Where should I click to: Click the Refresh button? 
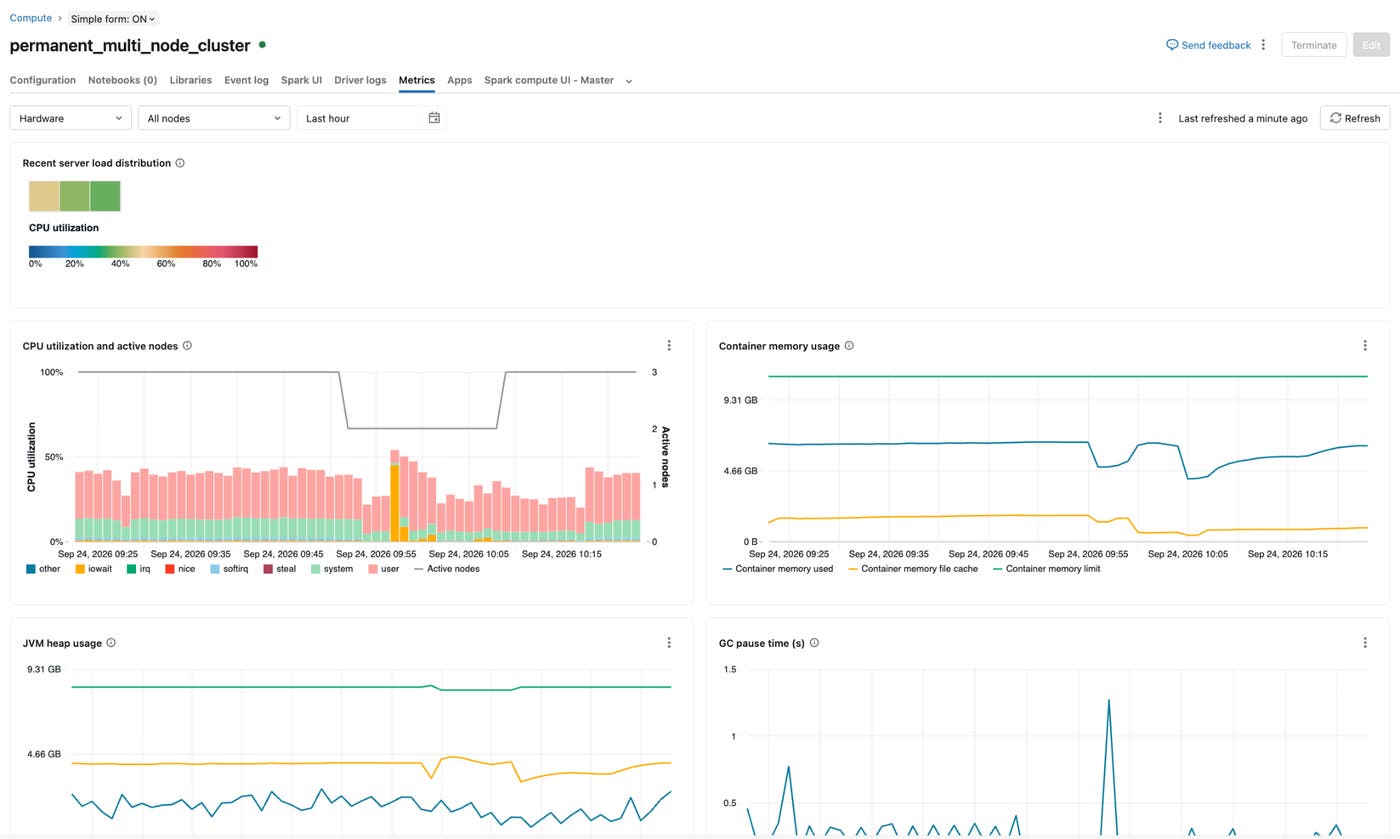click(1355, 118)
